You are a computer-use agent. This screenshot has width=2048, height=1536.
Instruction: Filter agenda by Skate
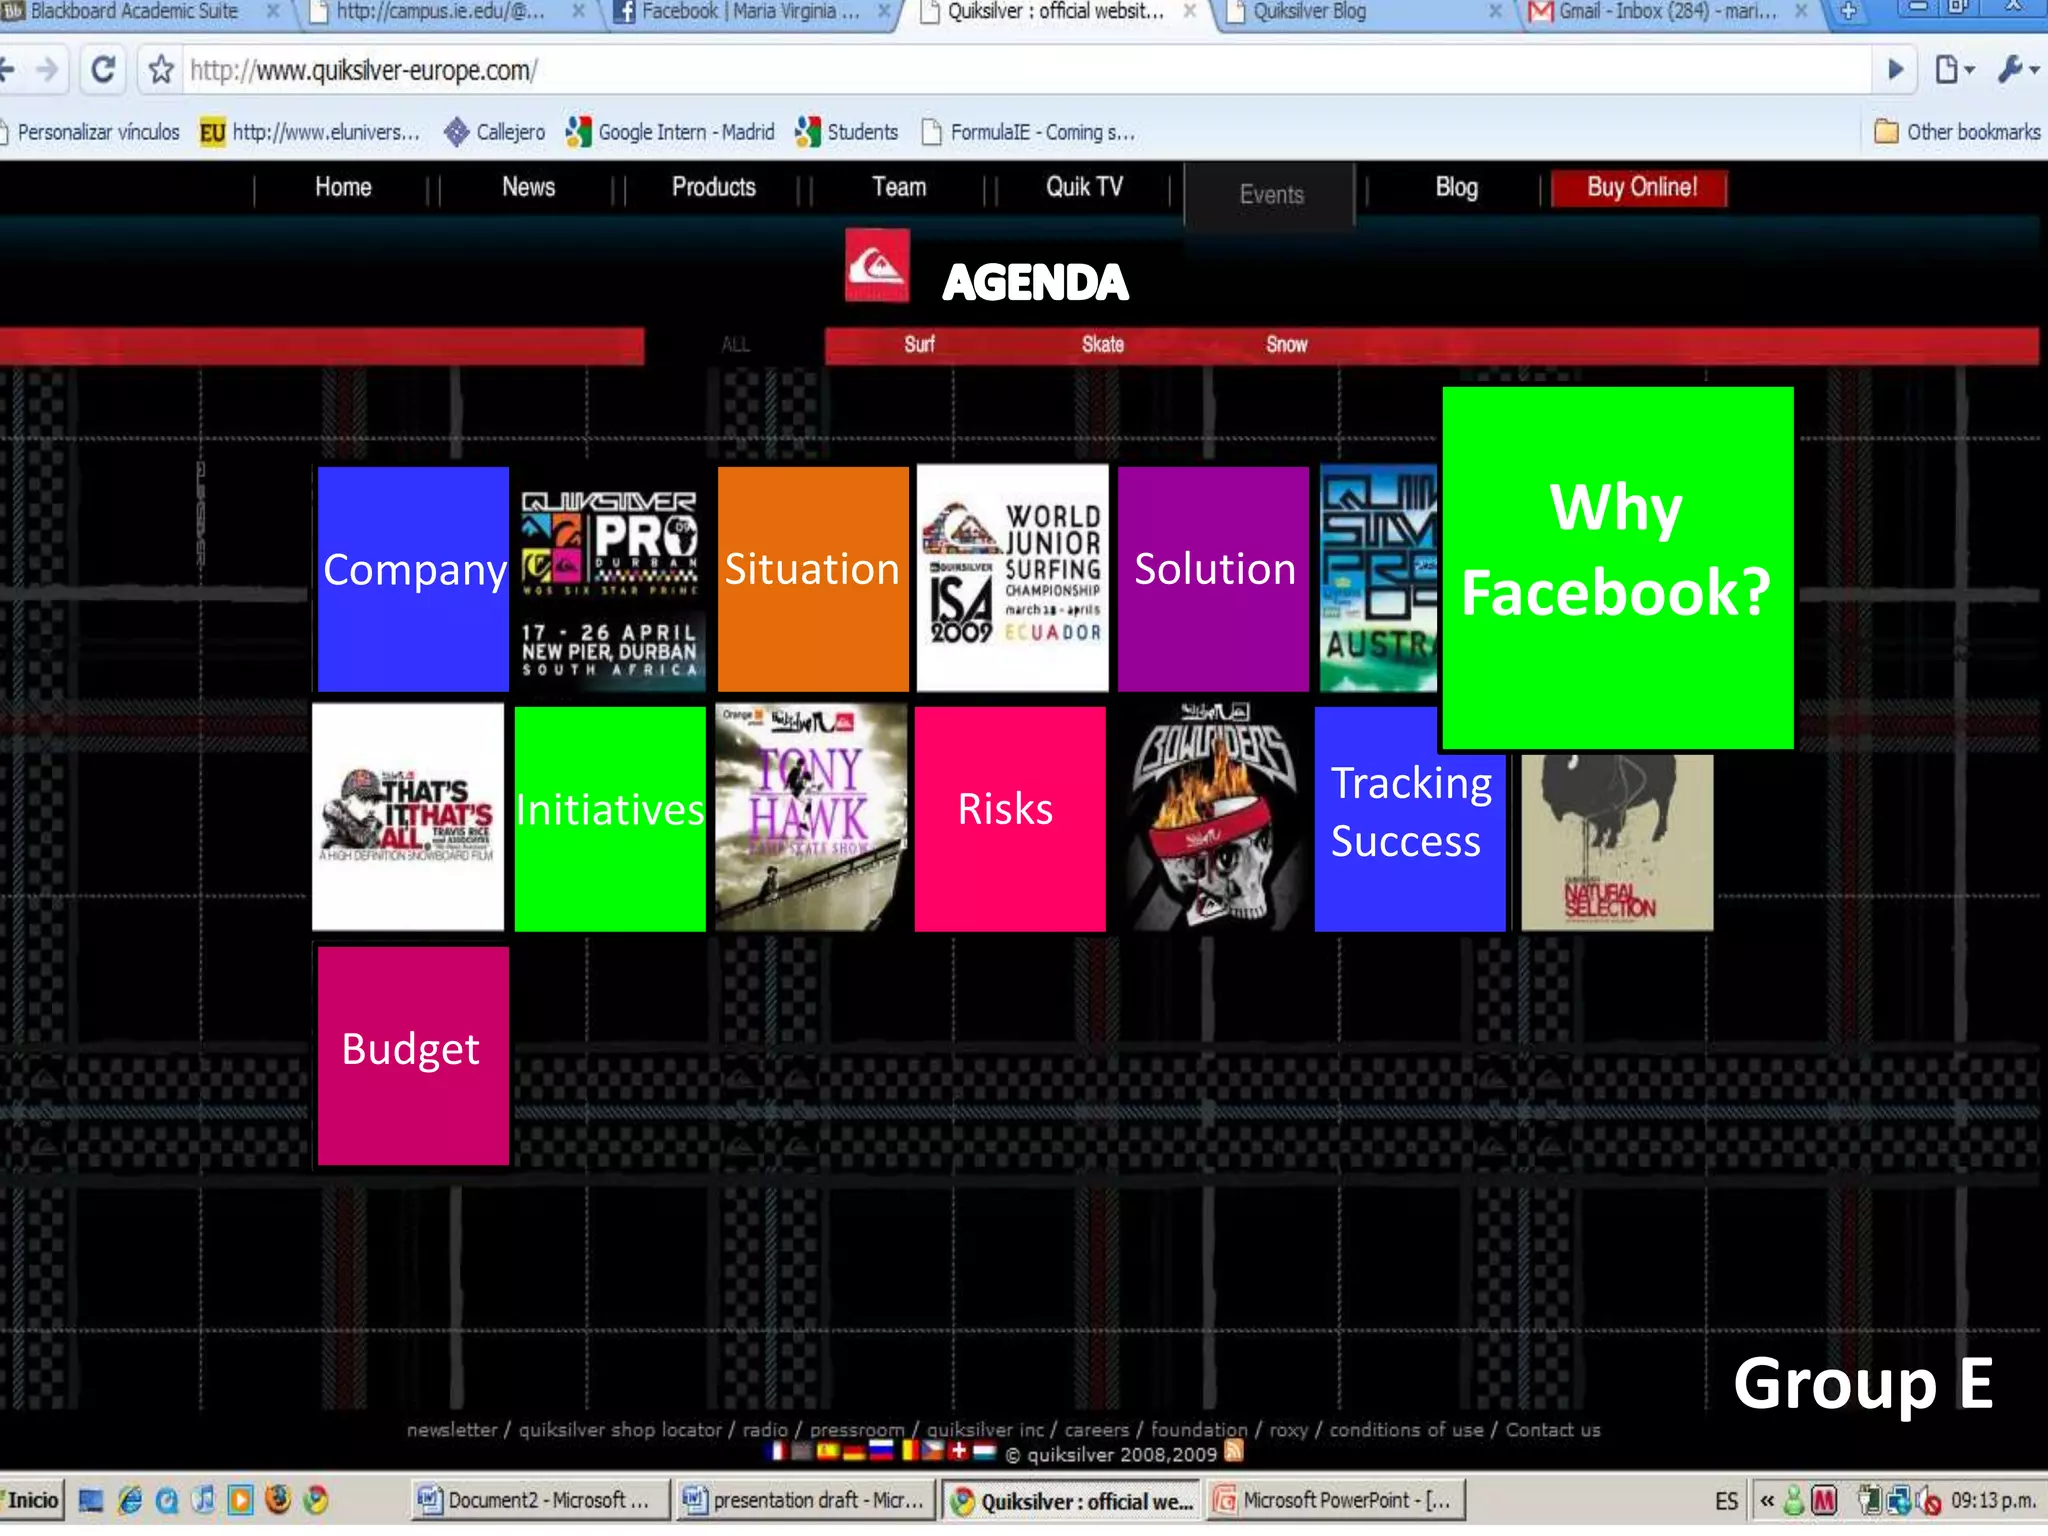[x=1102, y=345]
